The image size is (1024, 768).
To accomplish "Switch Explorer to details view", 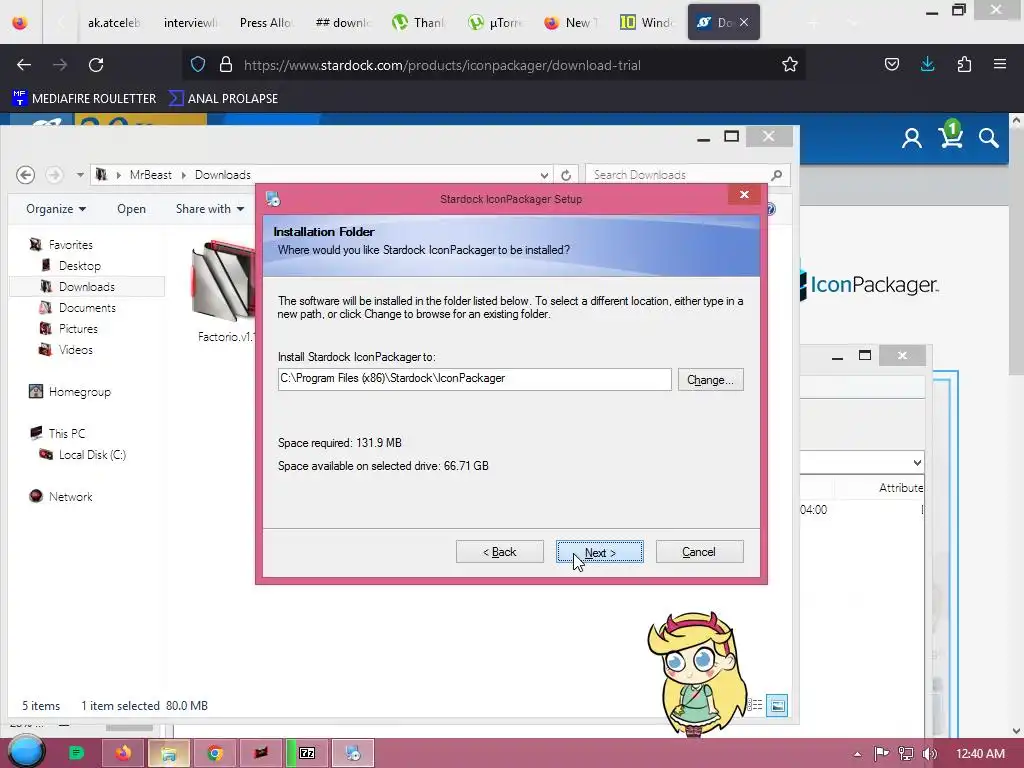I will tap(756, 705).
